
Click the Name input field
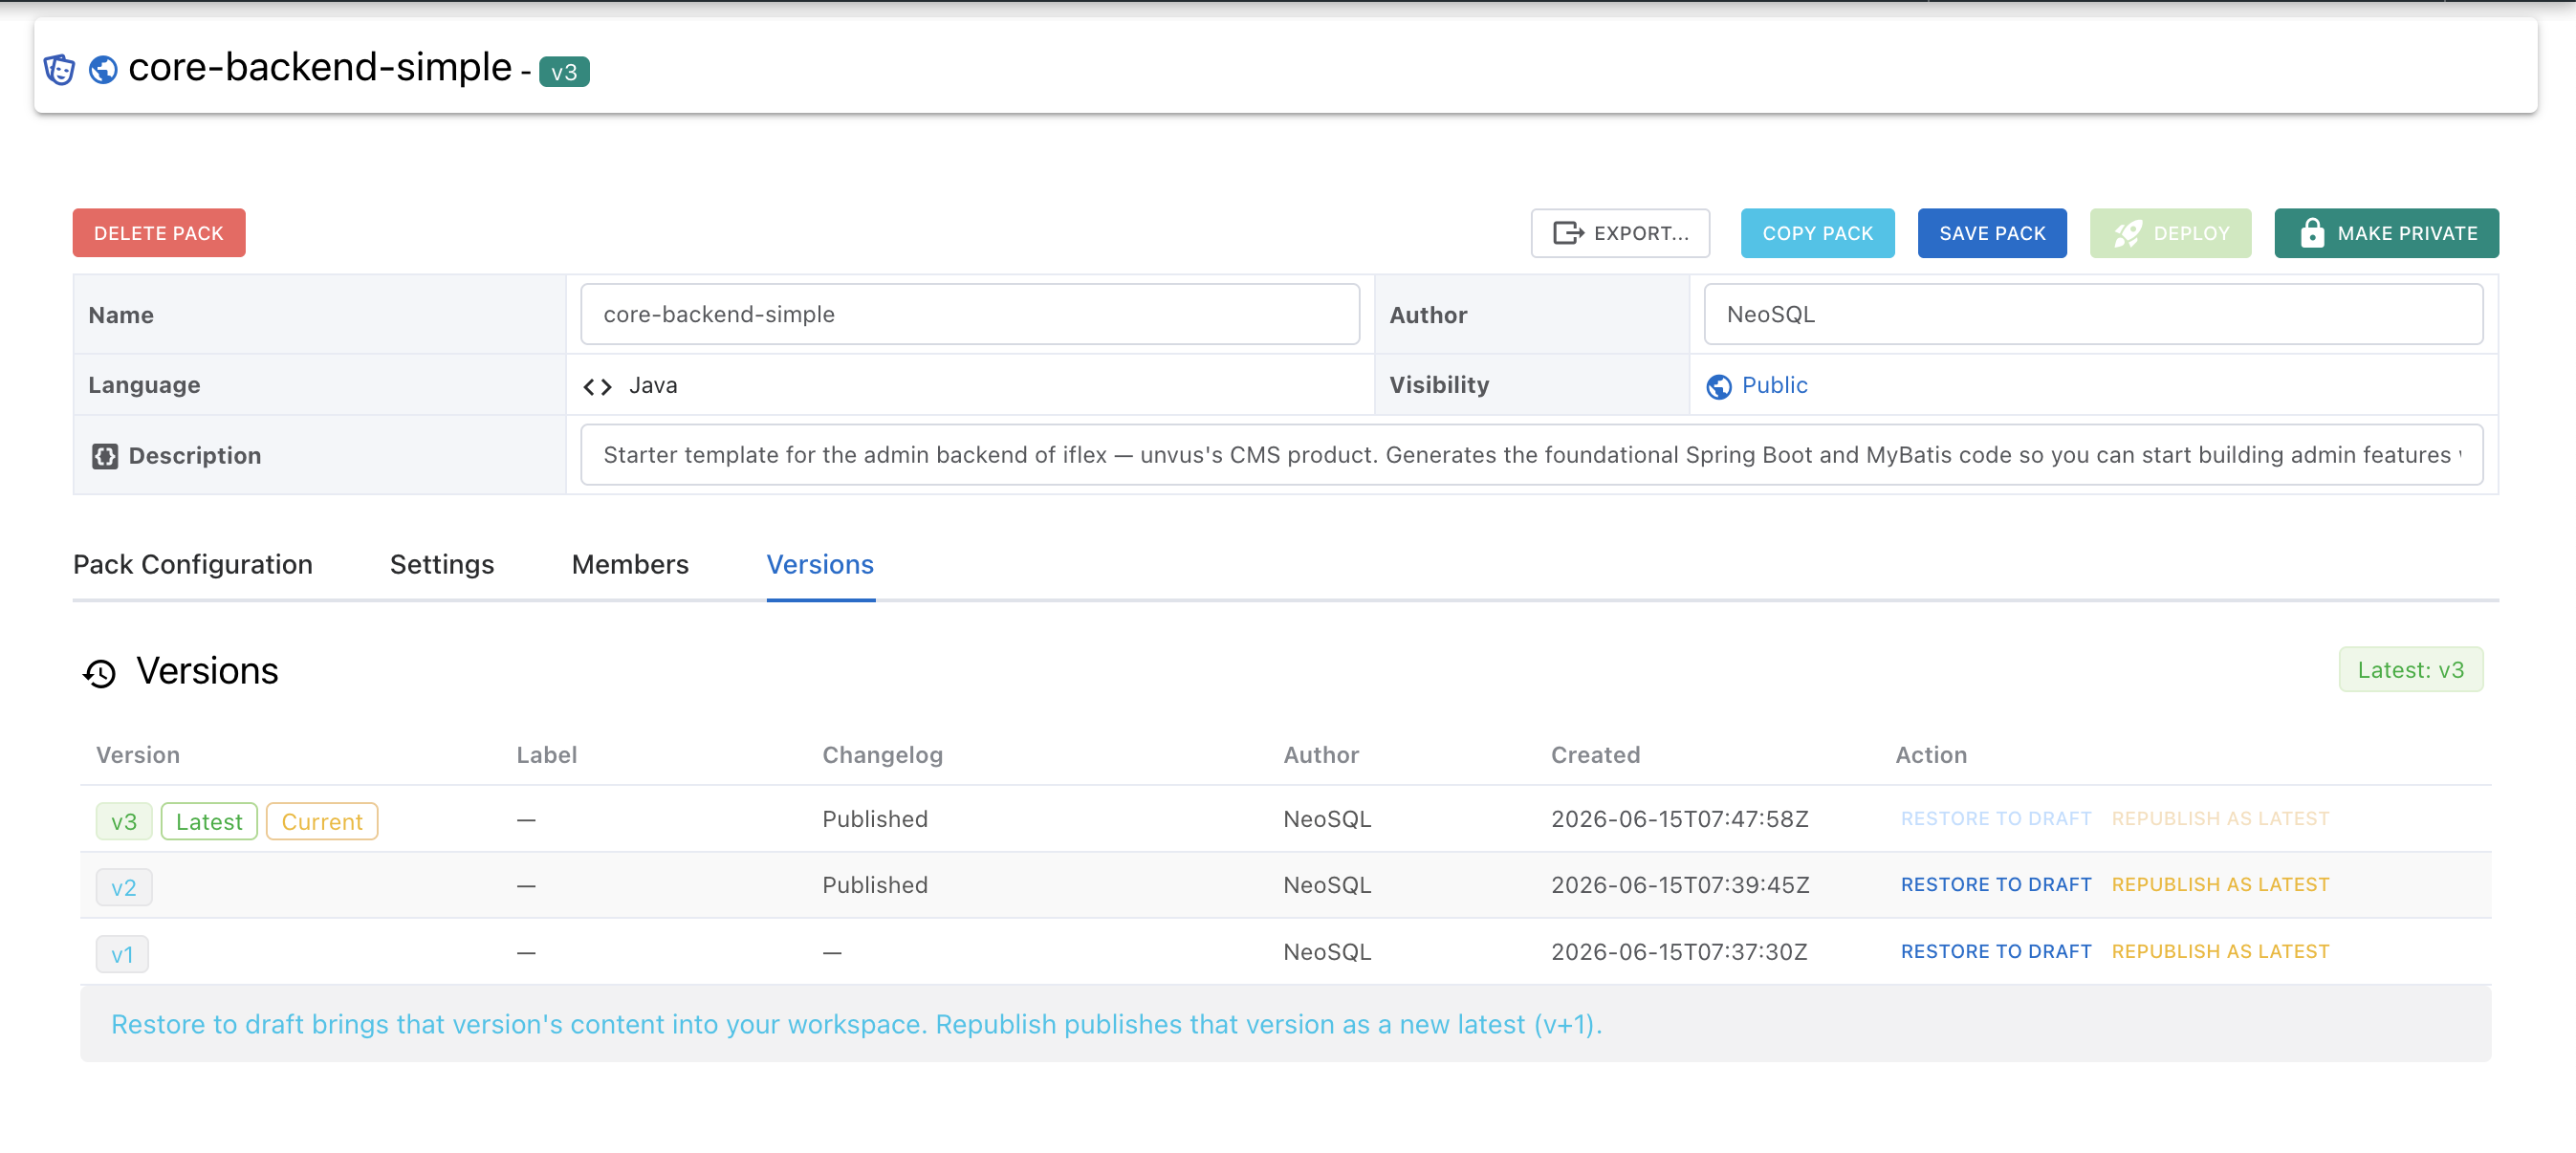[970, 315]
